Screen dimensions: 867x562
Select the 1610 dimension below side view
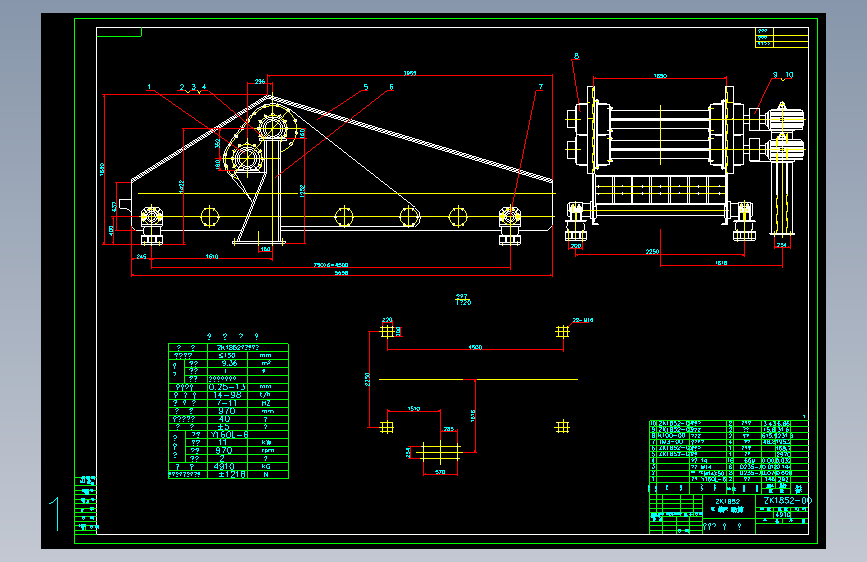point(212,257)
